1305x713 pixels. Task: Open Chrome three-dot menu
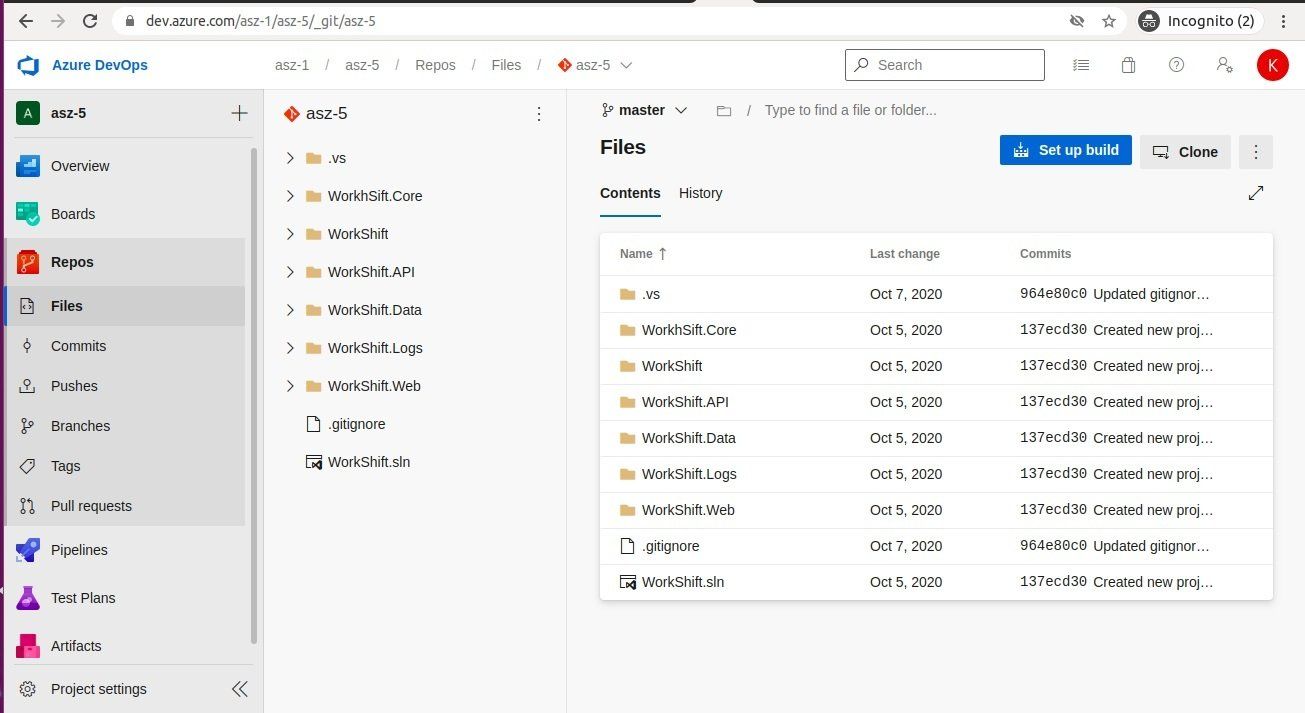(x=1284, y=20)
